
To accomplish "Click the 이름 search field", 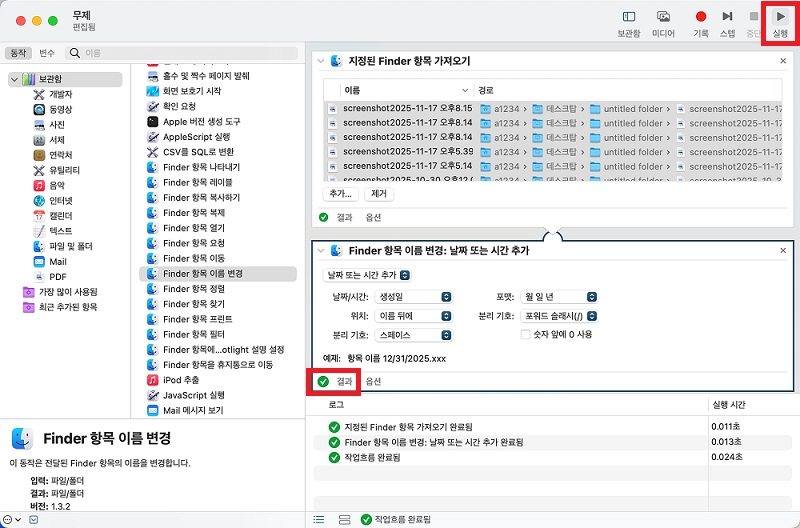I will pyautogui.click(x=181, y=53).
